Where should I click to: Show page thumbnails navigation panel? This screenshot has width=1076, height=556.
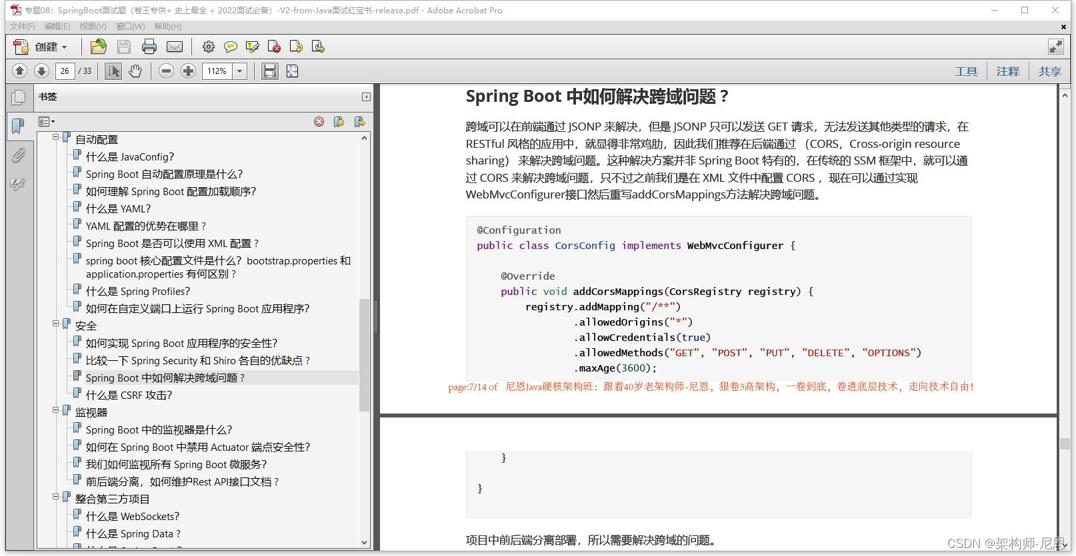(x=19, y=97)
